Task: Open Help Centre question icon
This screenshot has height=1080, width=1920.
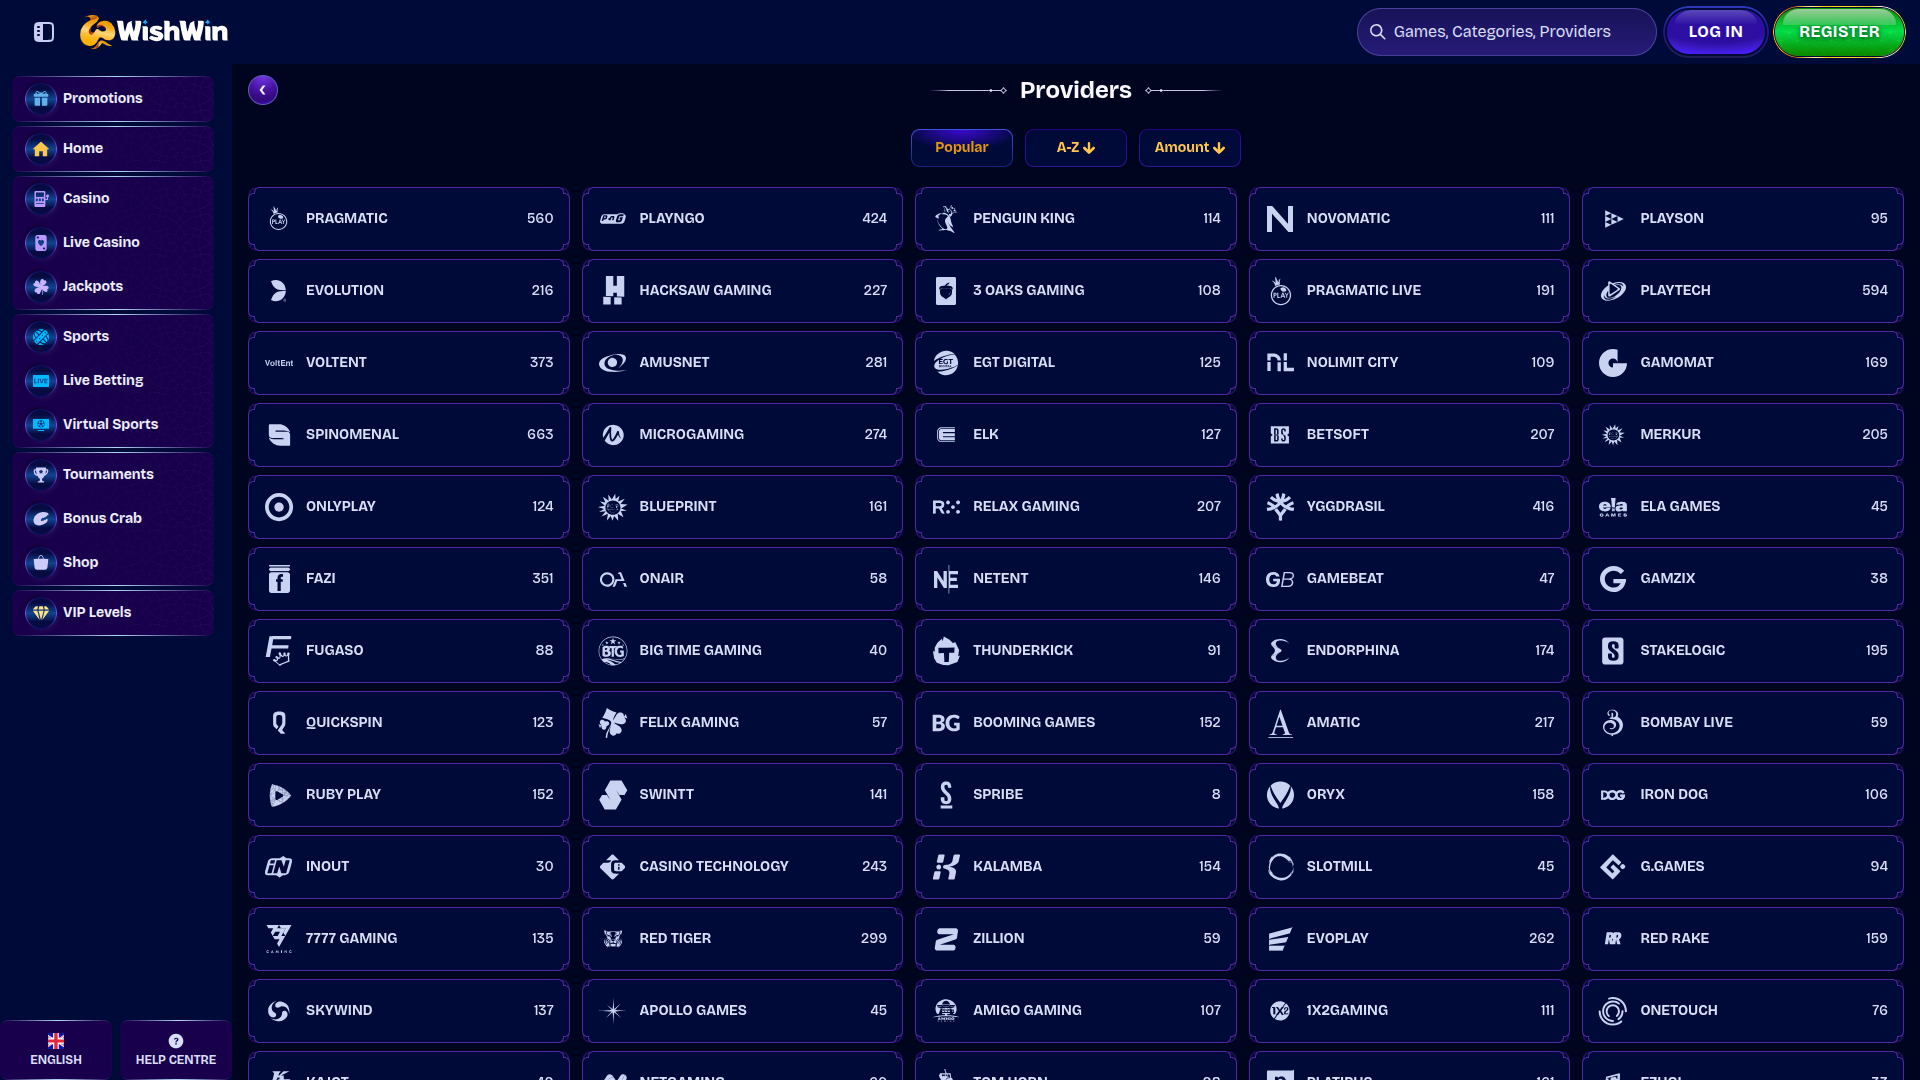Action: tap(176, 1041)
